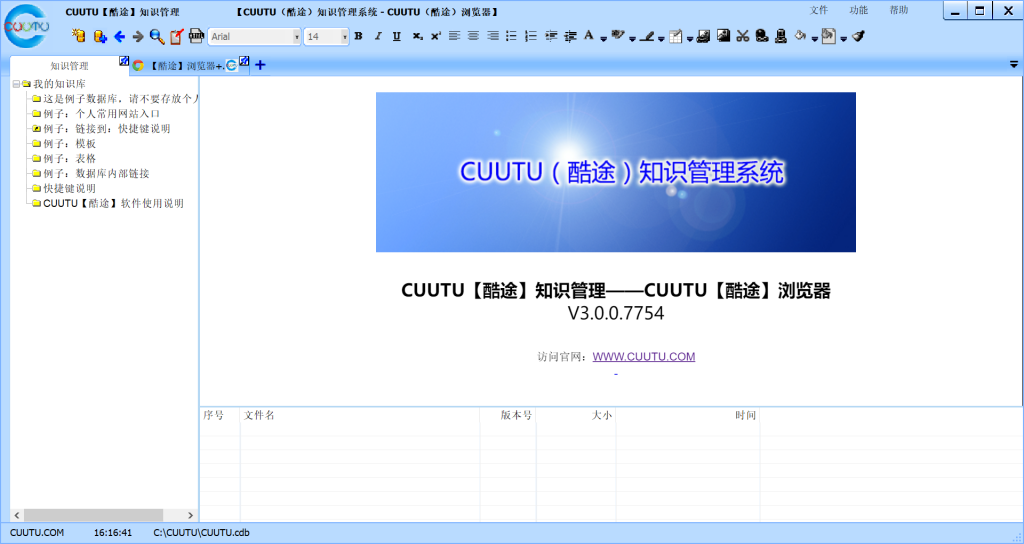The width and height of the screenshot is (1024, 544).
Task: Select 例子：表格 node
Action: pos(69,159)
